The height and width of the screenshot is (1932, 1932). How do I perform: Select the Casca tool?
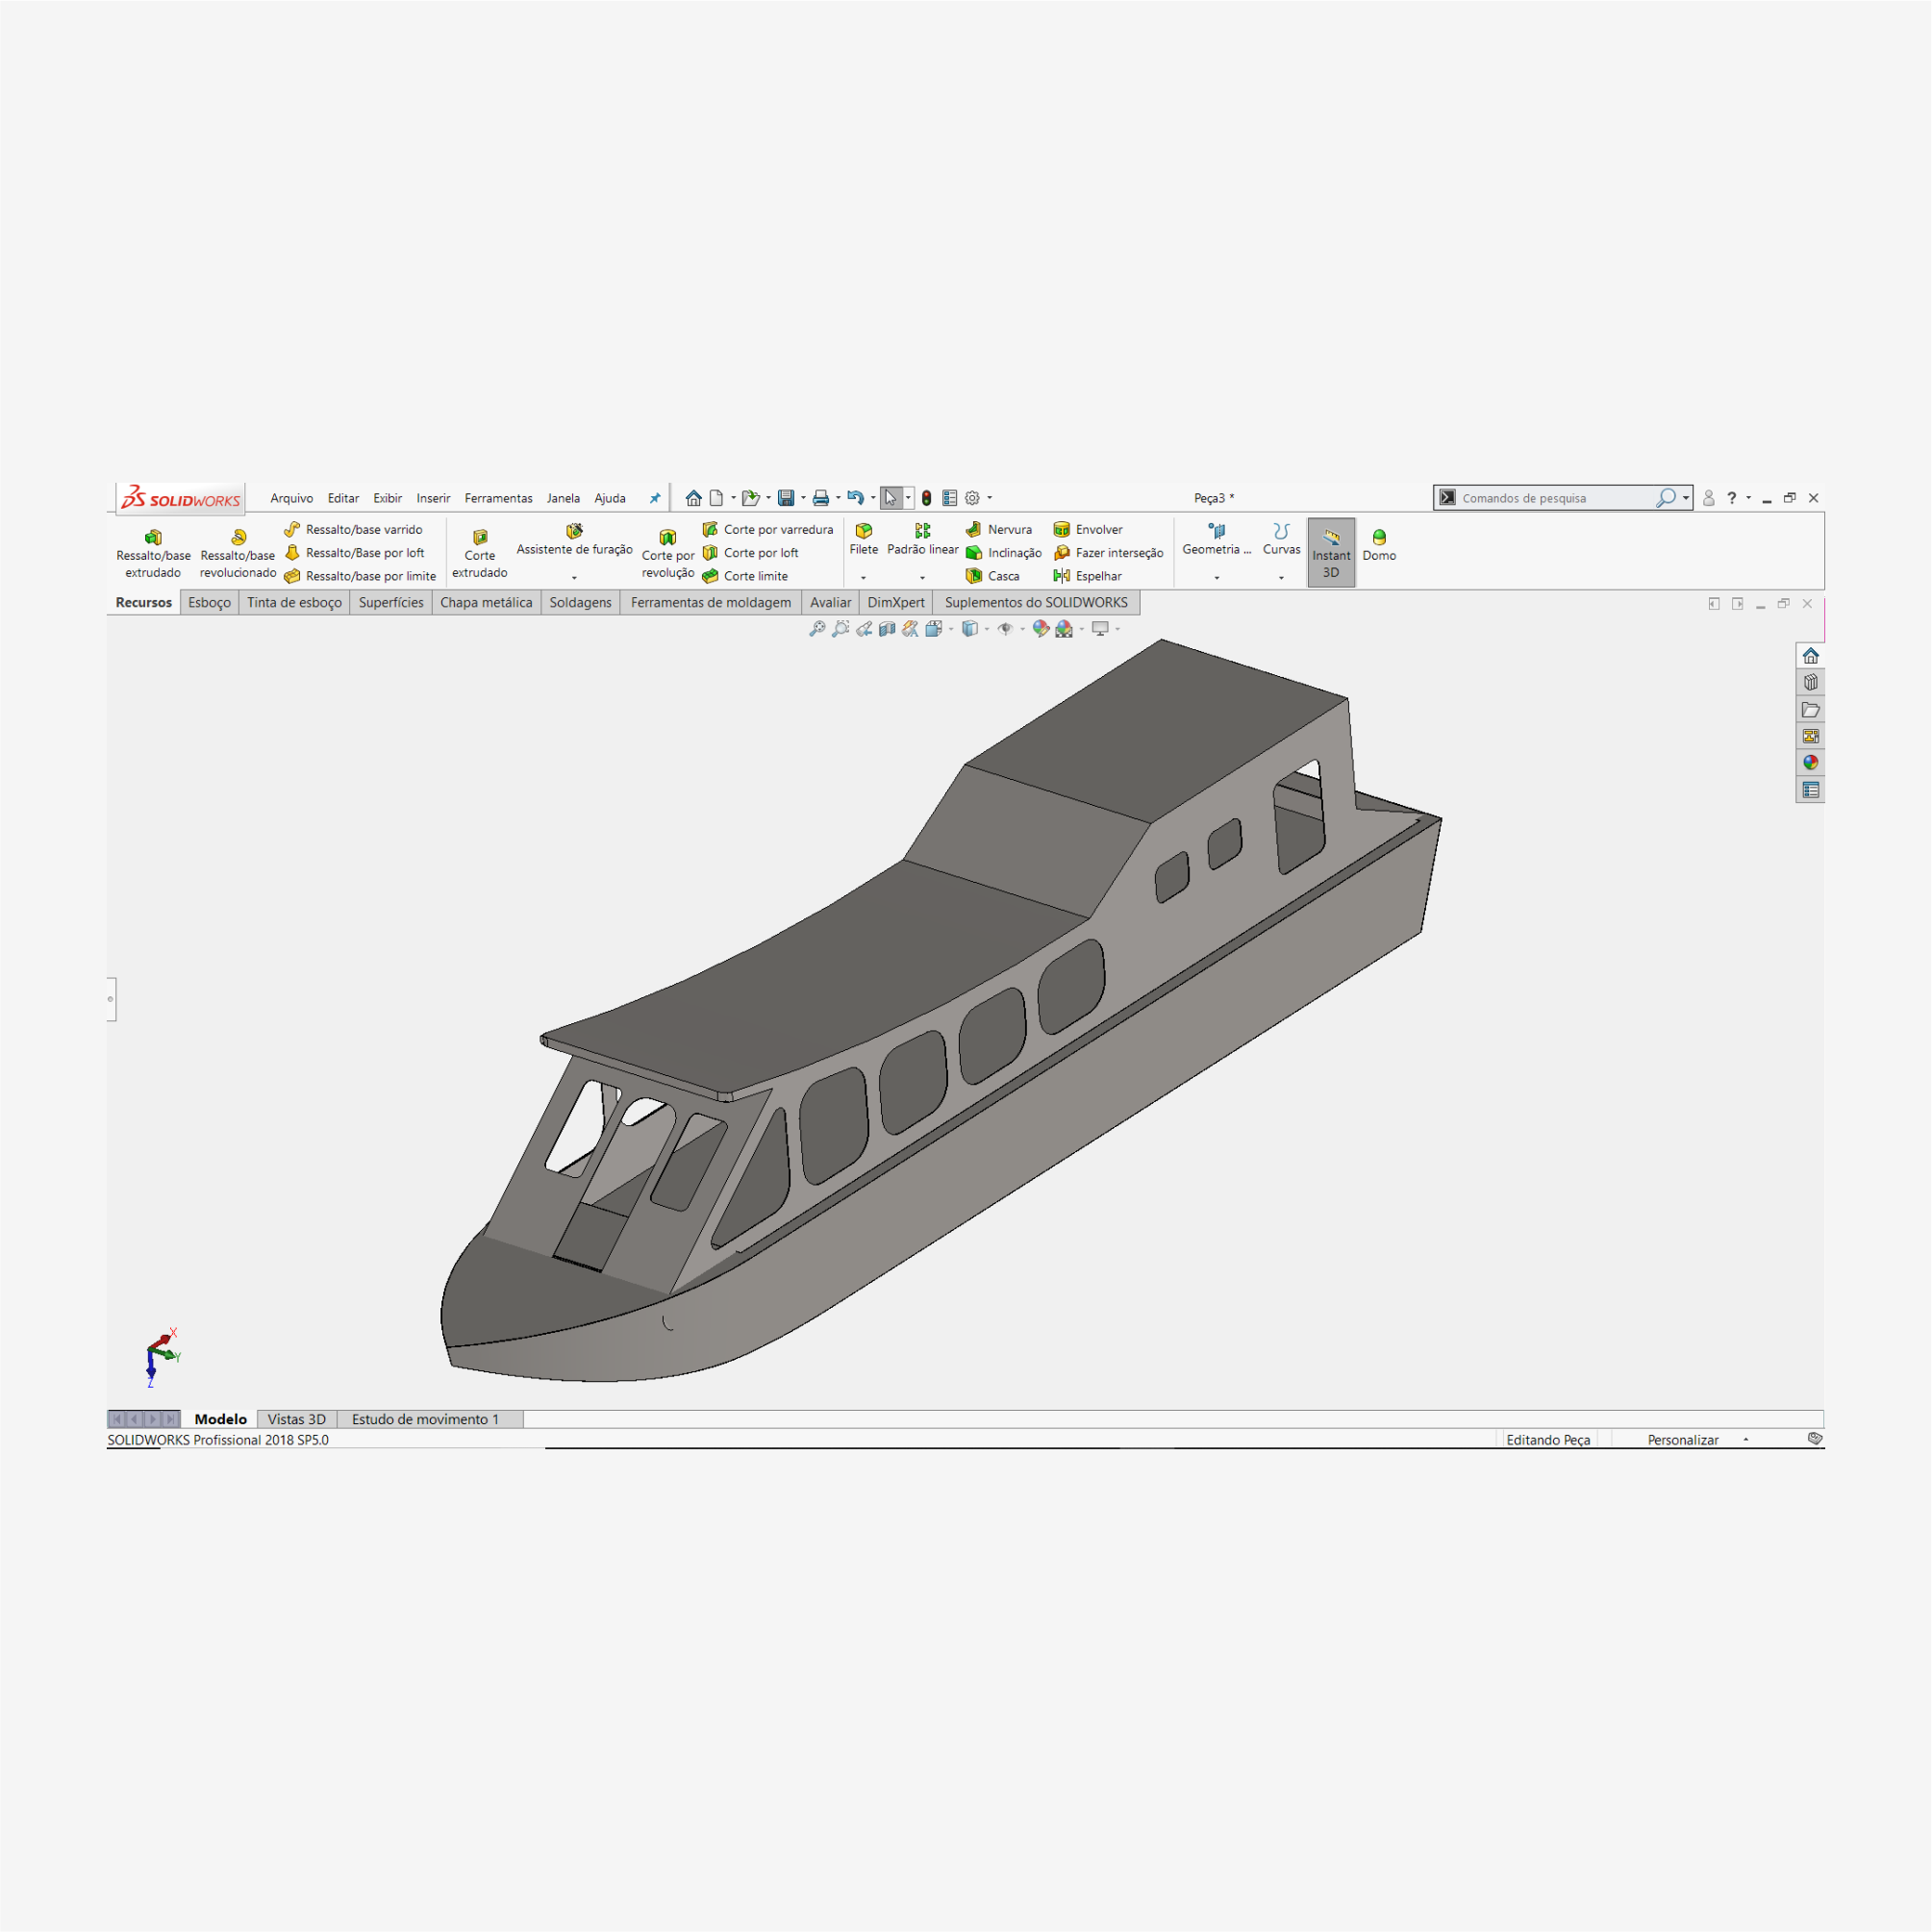click(x=993, y=576)
